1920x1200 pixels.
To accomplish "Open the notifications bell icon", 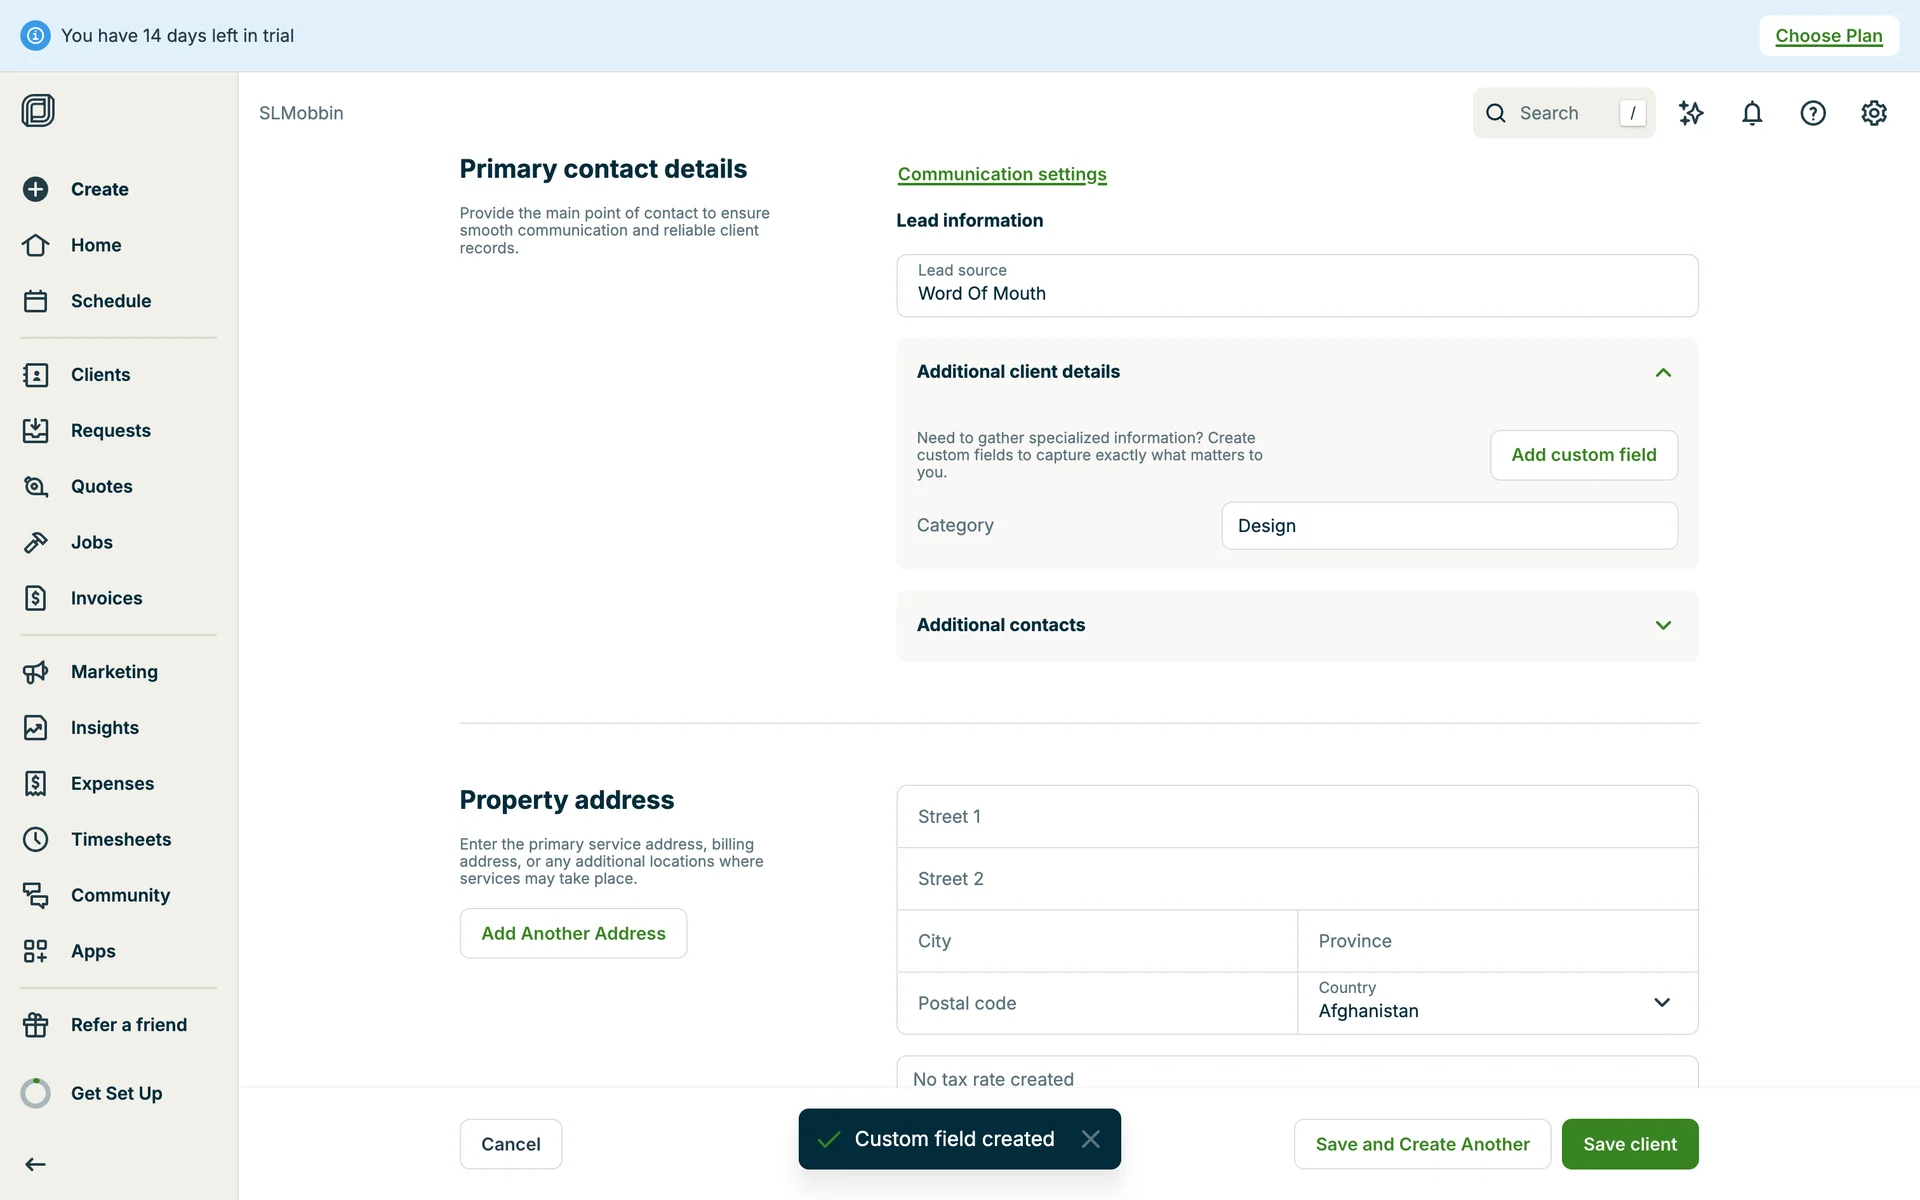I will 1751,113.
